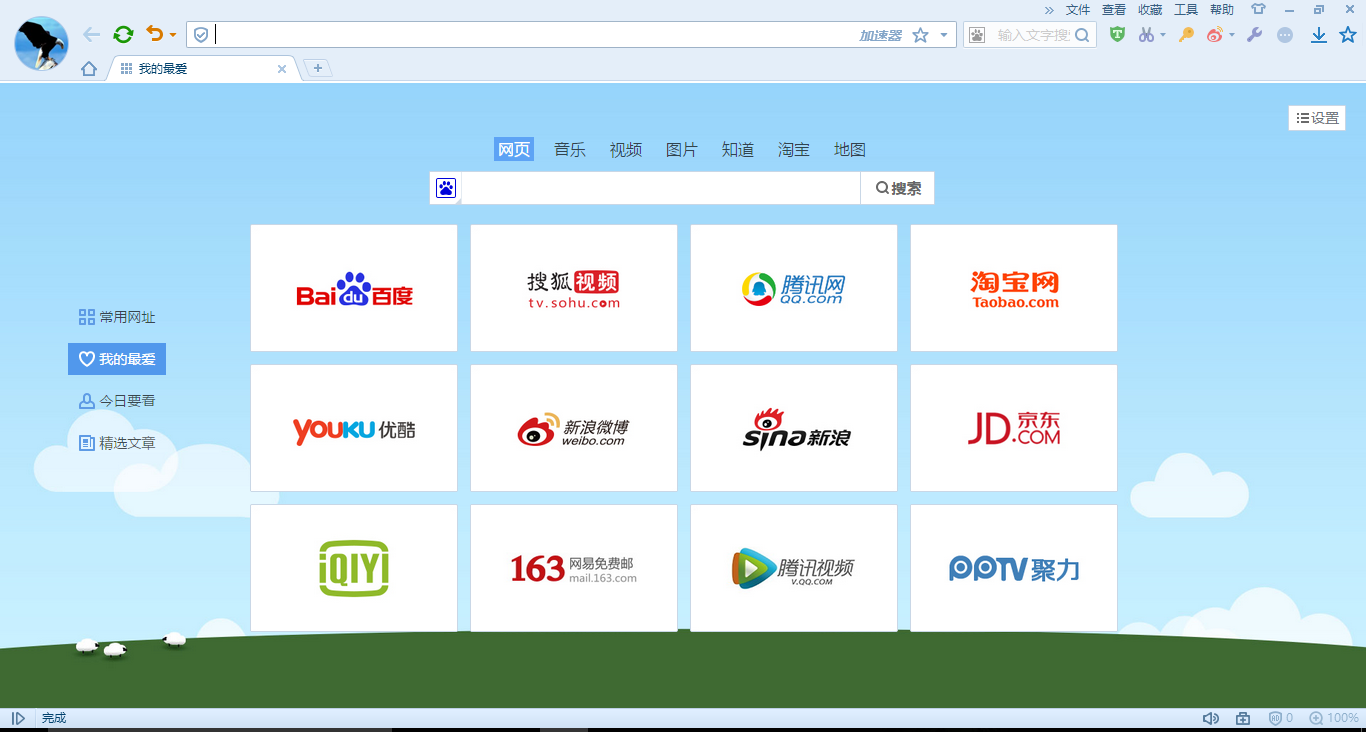This screenshot has width=1366, height=732.
Task: Focus the URL address bar
Action: click(535, 35)
